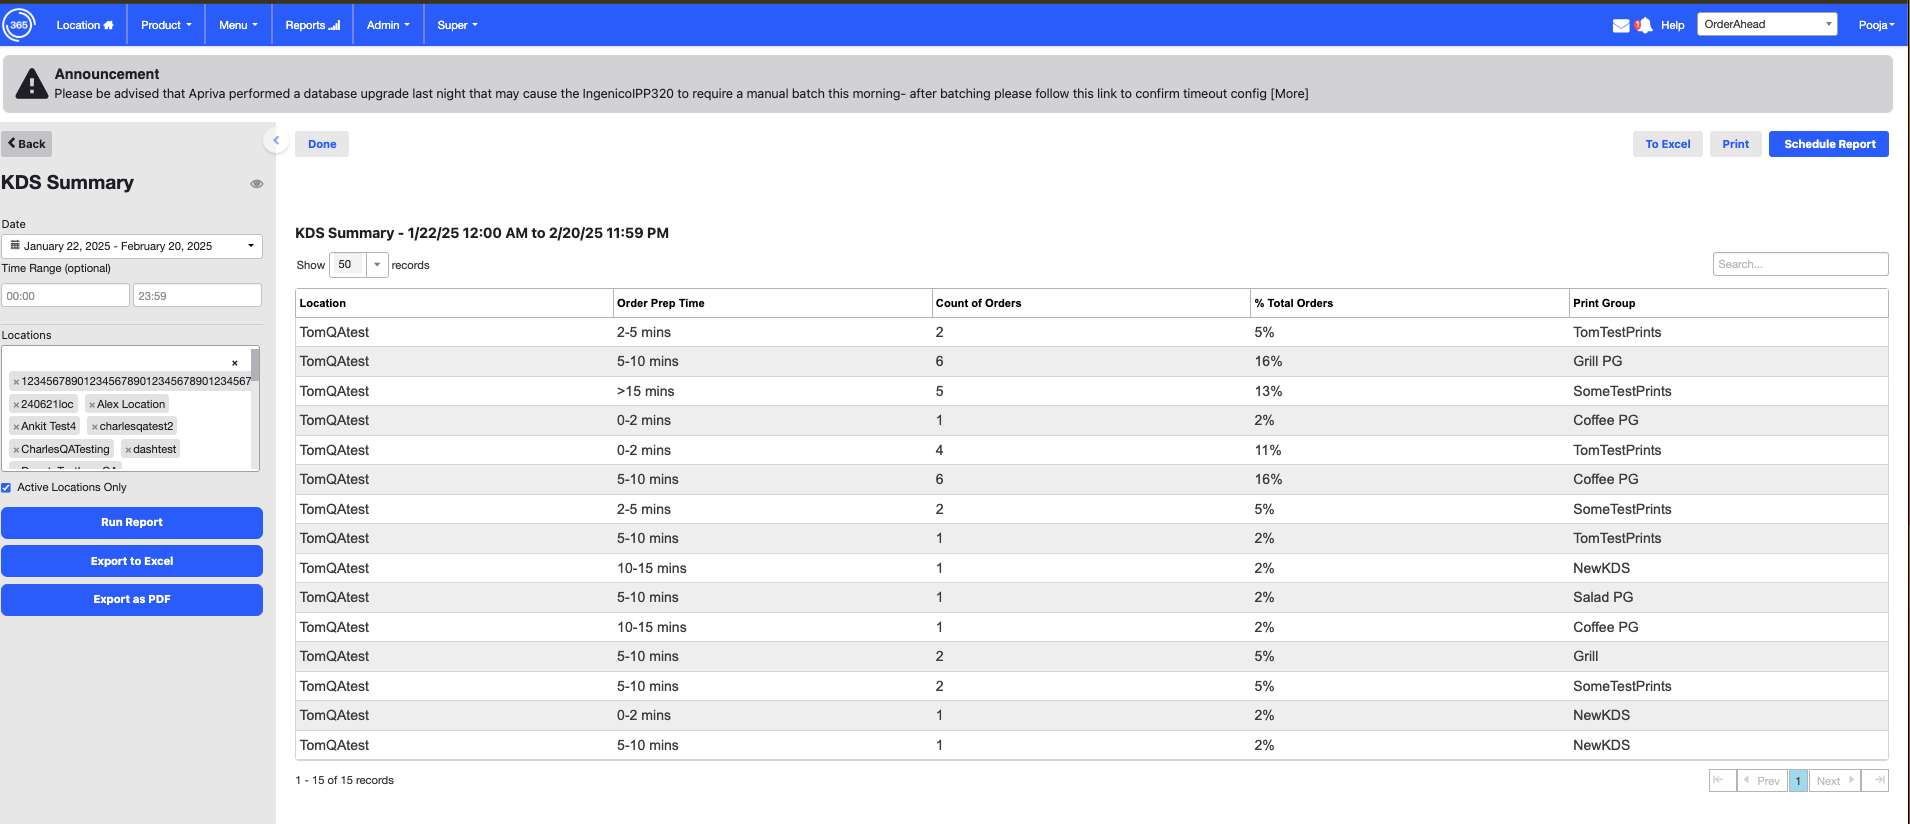Viewport: 1910px width, 824px height.
Task: Click the Prev page button
Action: coord(1762,780)
